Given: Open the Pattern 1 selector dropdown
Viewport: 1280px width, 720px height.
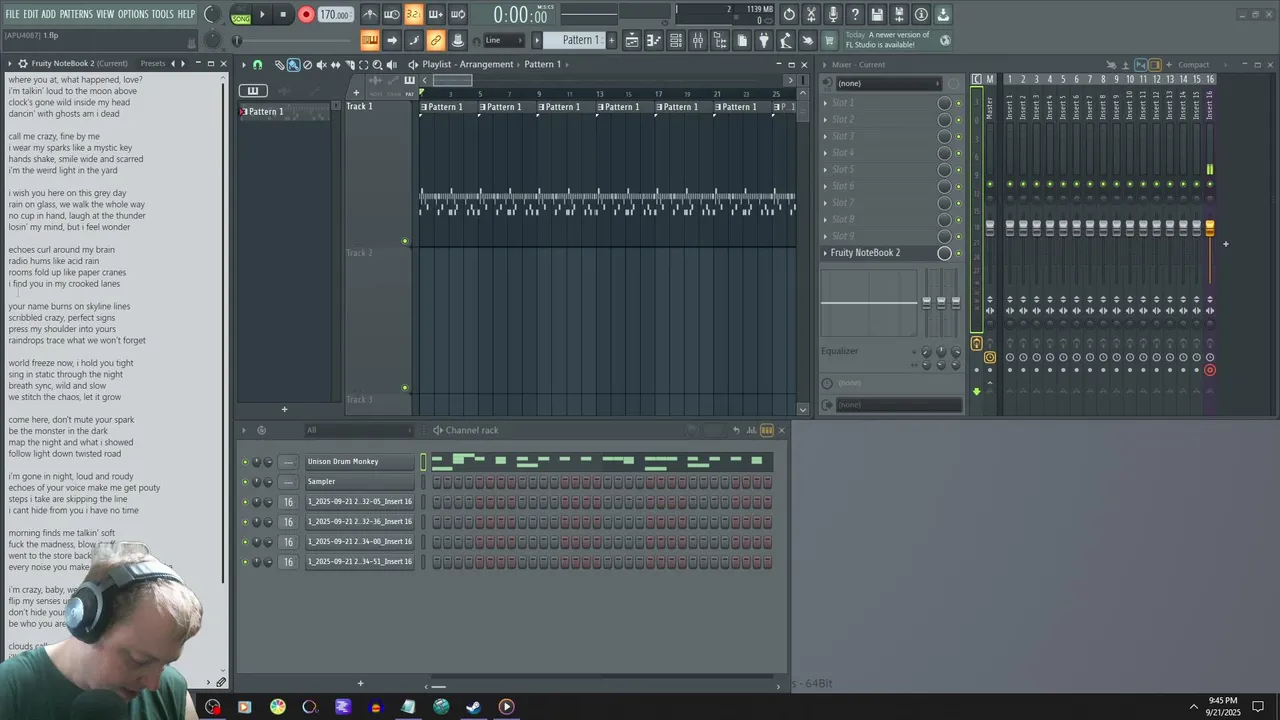Looking at the screenshot, I should pyautogui.click(x=580, y=40).
